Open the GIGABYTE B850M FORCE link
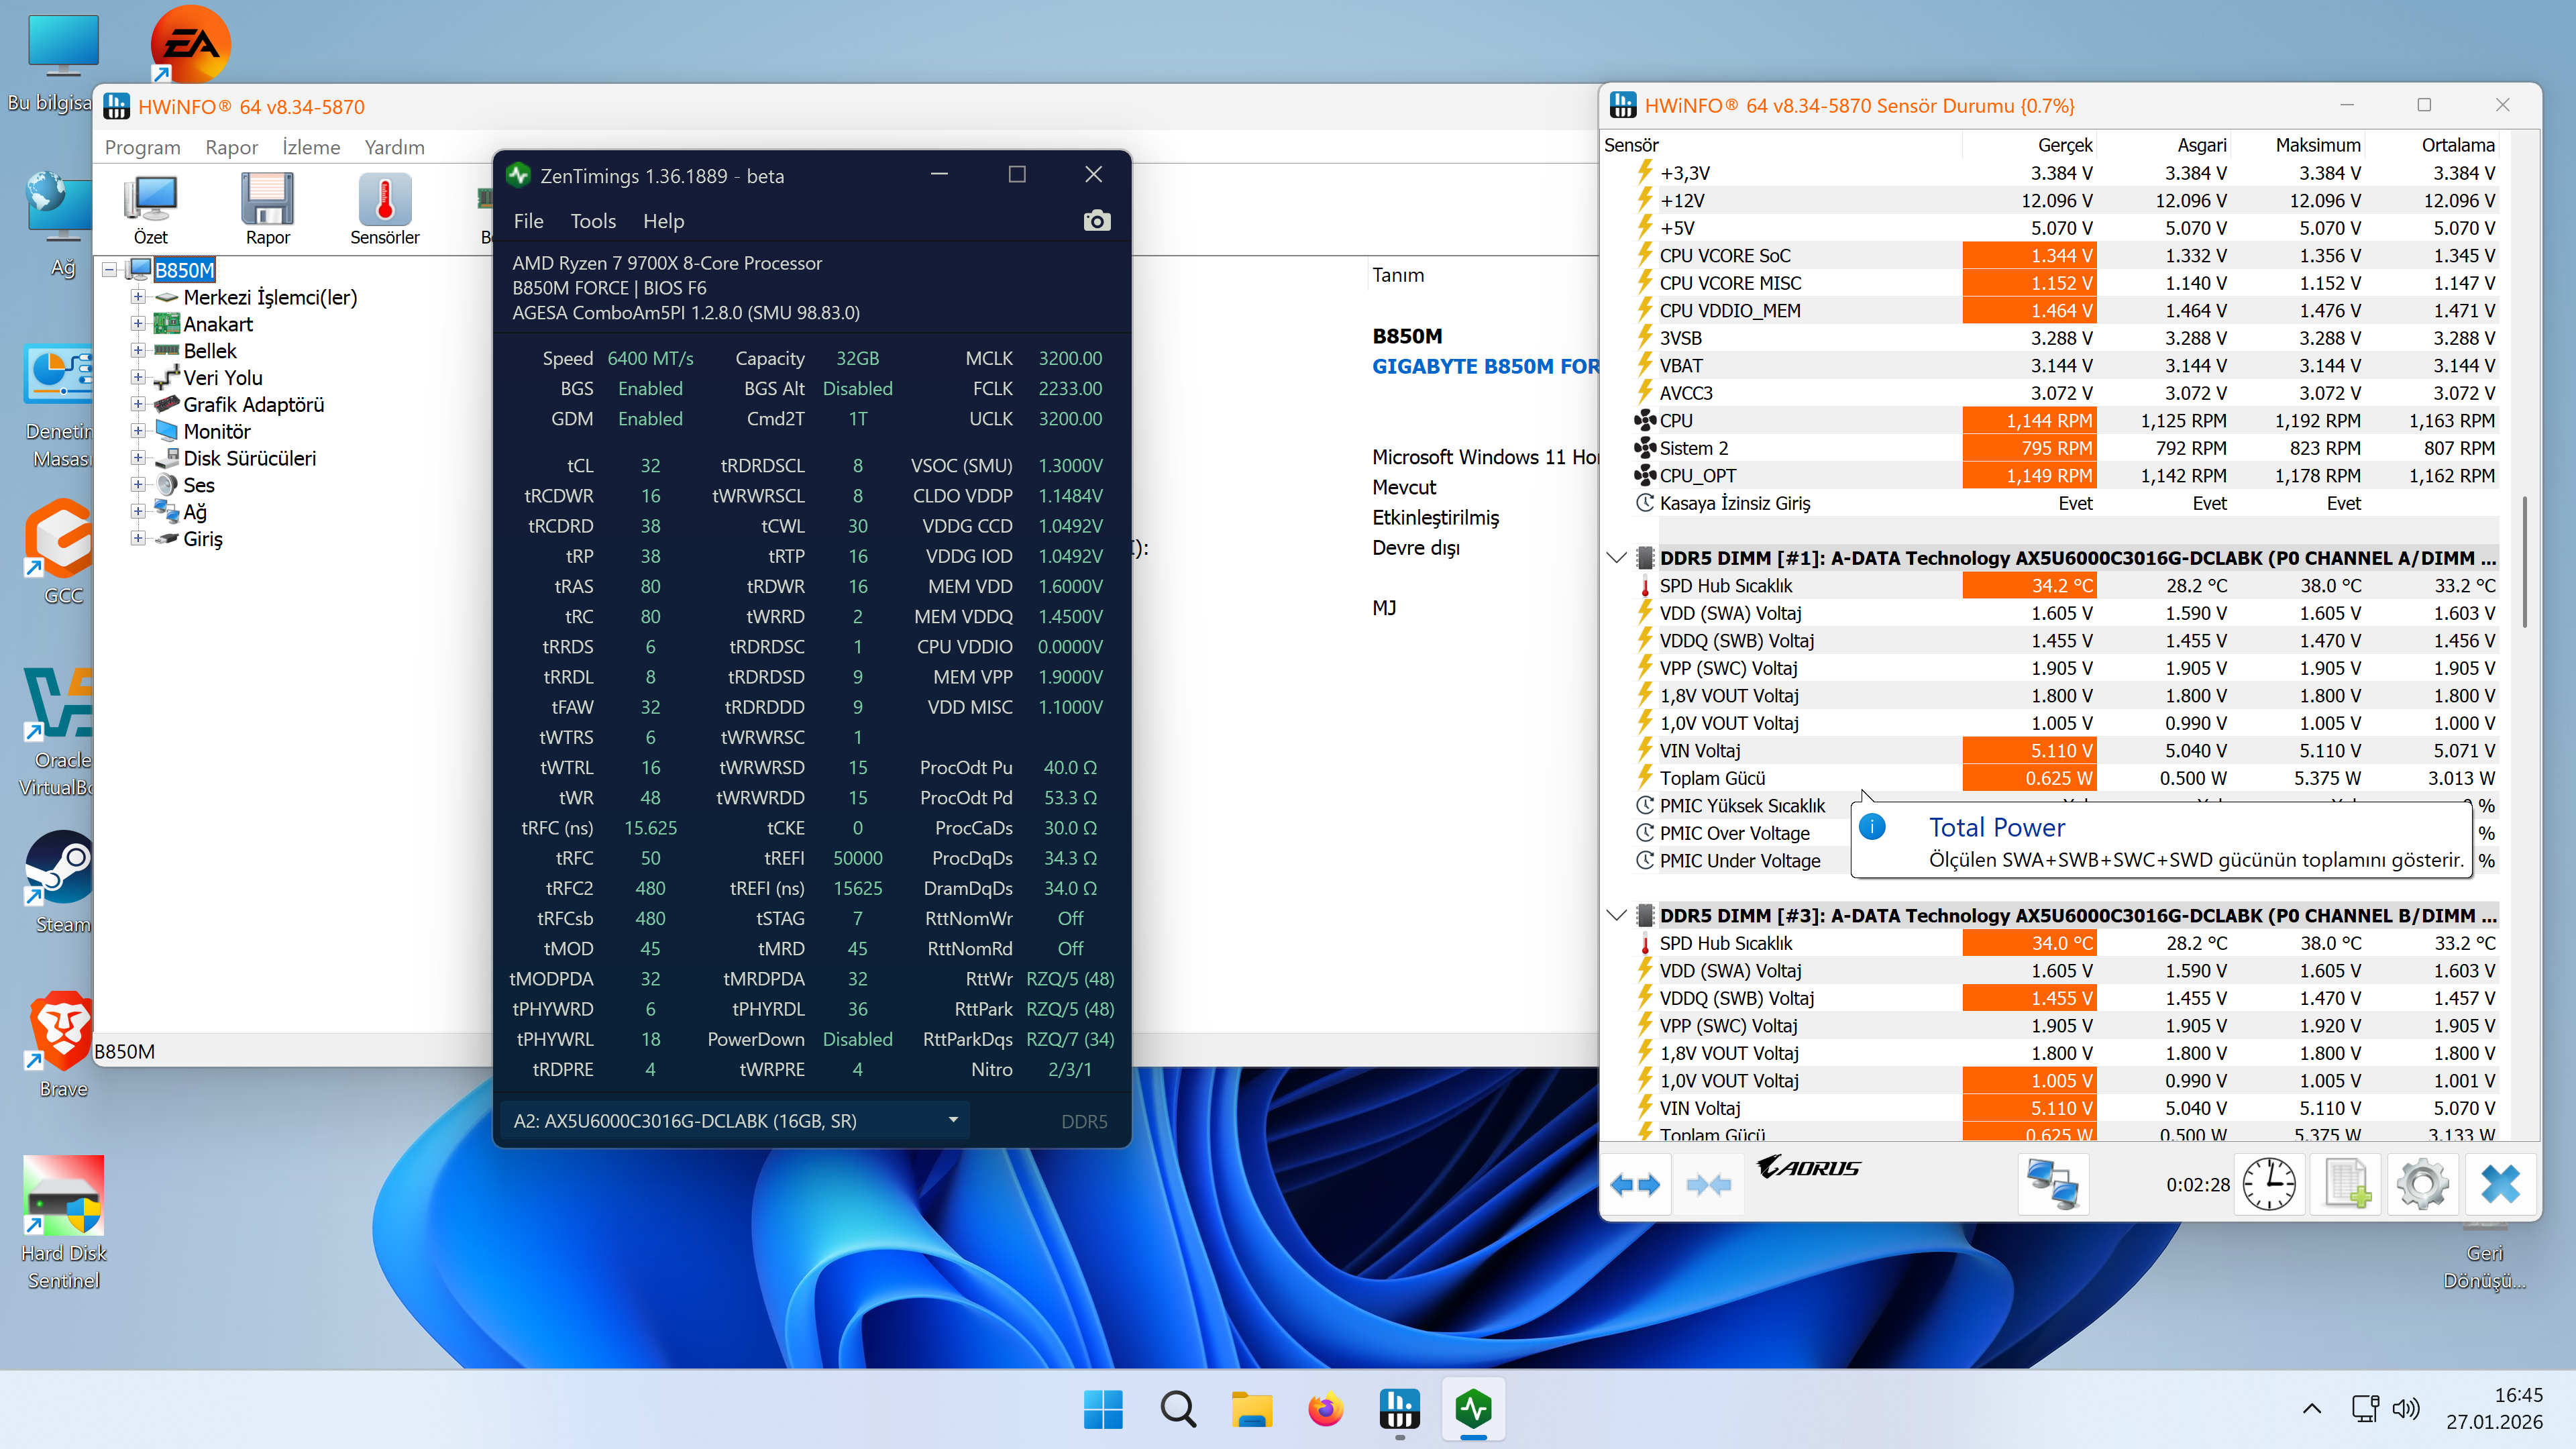 click(1485, 366)
